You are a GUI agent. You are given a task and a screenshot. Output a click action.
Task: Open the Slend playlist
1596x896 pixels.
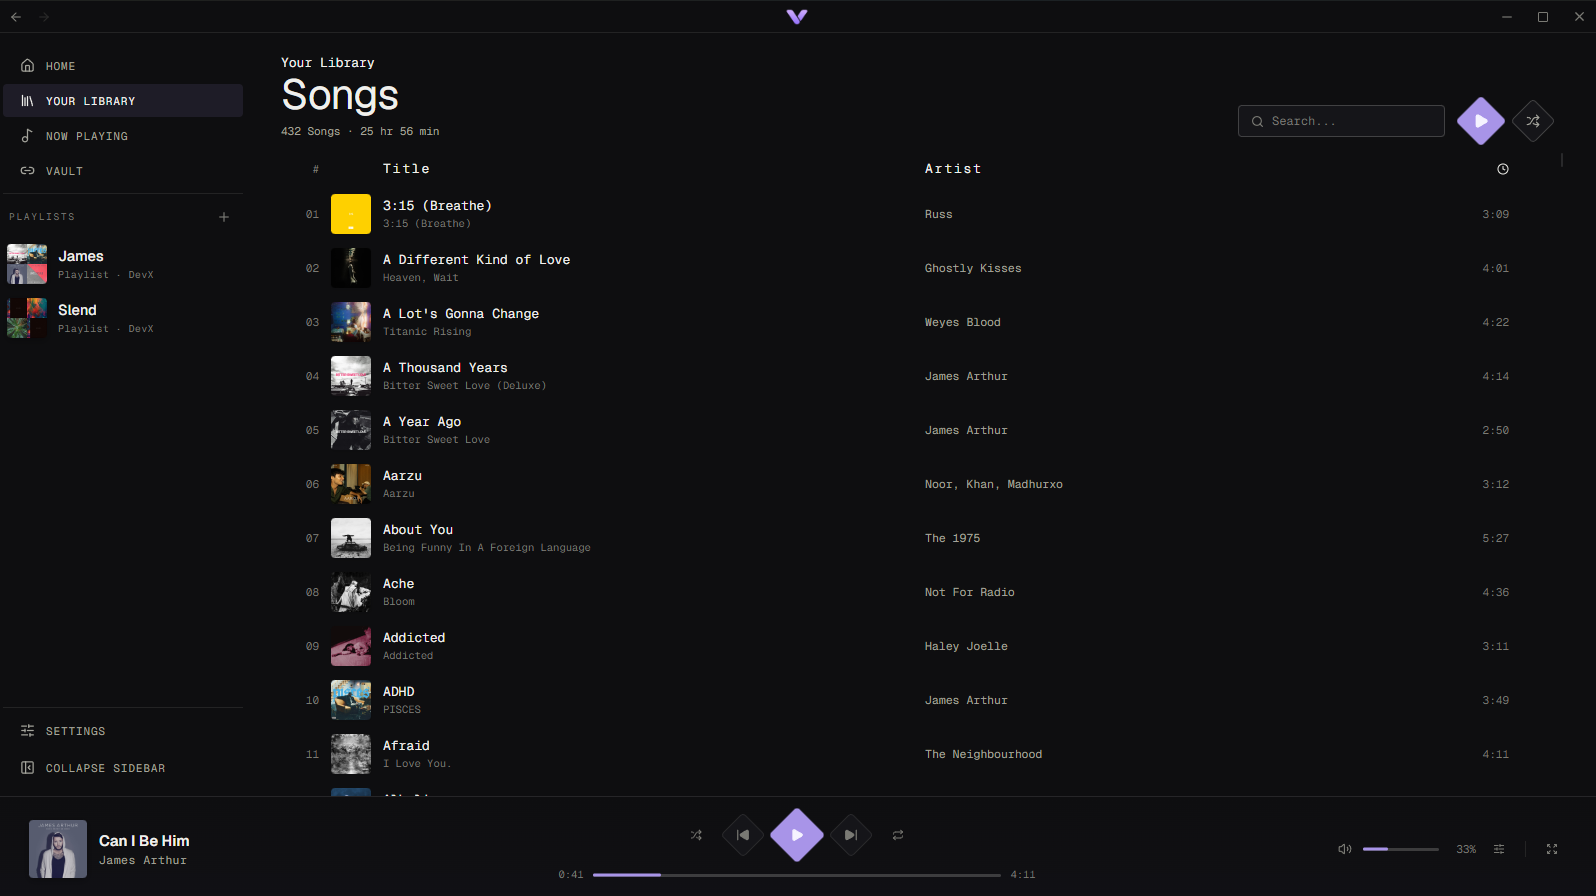click(x=123, y=318)
